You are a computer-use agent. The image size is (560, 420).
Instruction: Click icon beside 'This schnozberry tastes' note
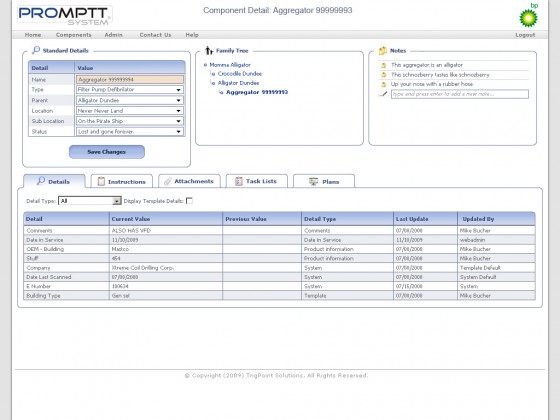[384, 75]
